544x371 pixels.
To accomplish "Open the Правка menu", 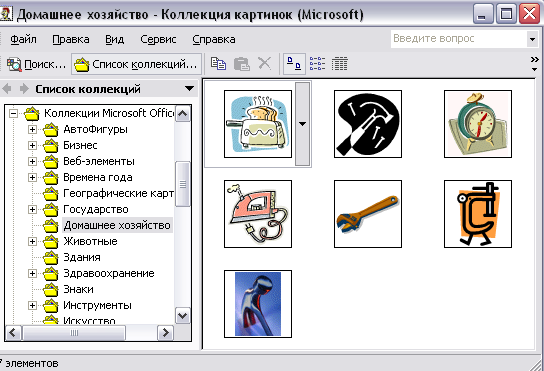I will point(71,39).
